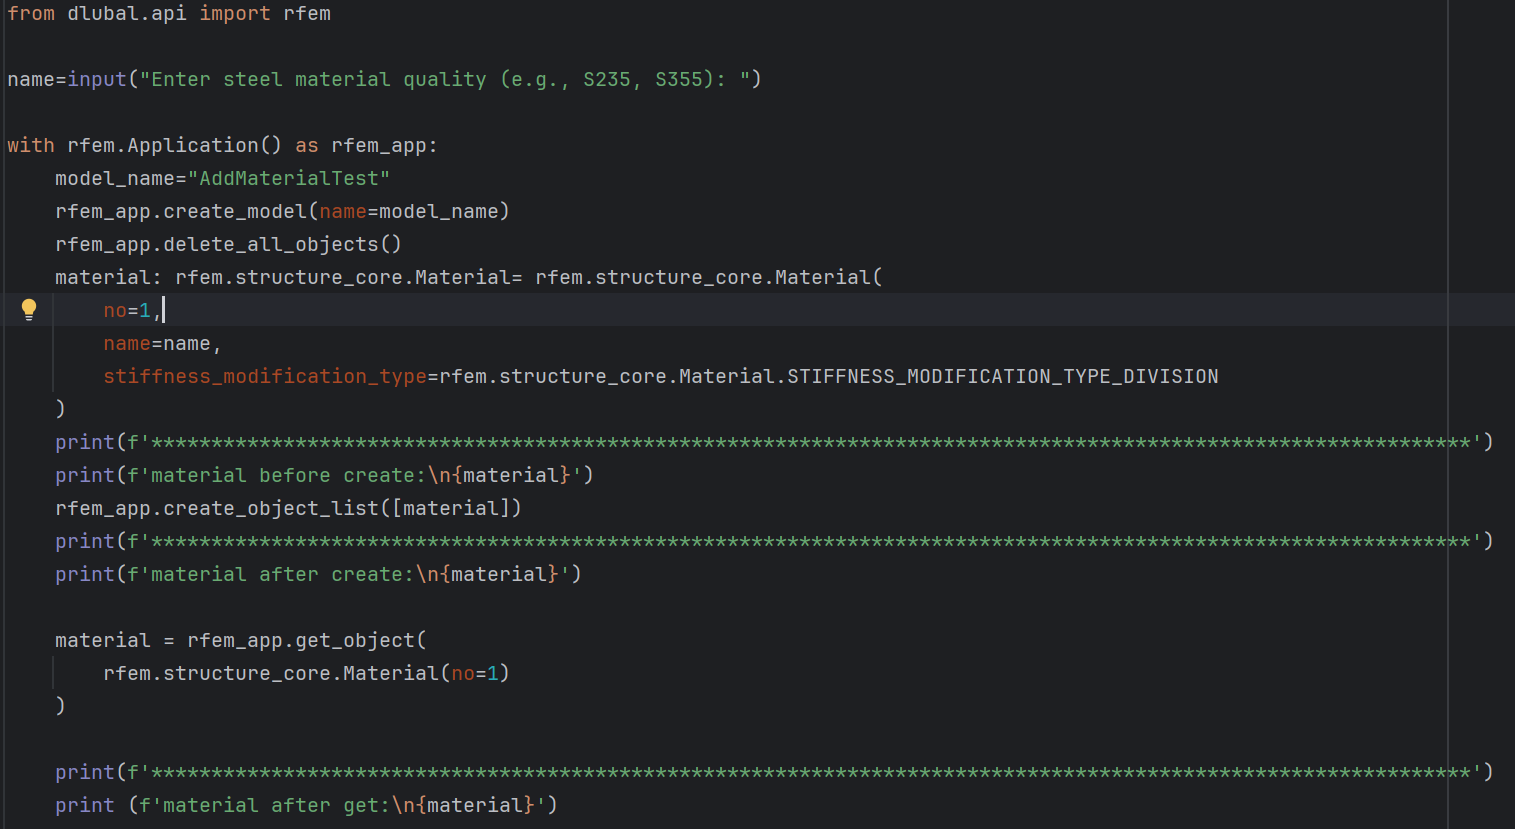Click the STIFFNESS_MODIFICATION_TYPE_DIVISION constant
Viewport: 1515px width, 829px height.
point(1002,376)
